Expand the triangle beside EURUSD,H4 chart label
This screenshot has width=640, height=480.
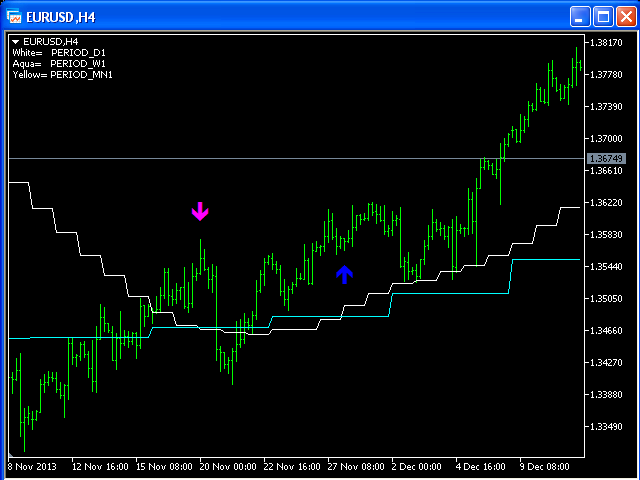[x=15, y=42]
